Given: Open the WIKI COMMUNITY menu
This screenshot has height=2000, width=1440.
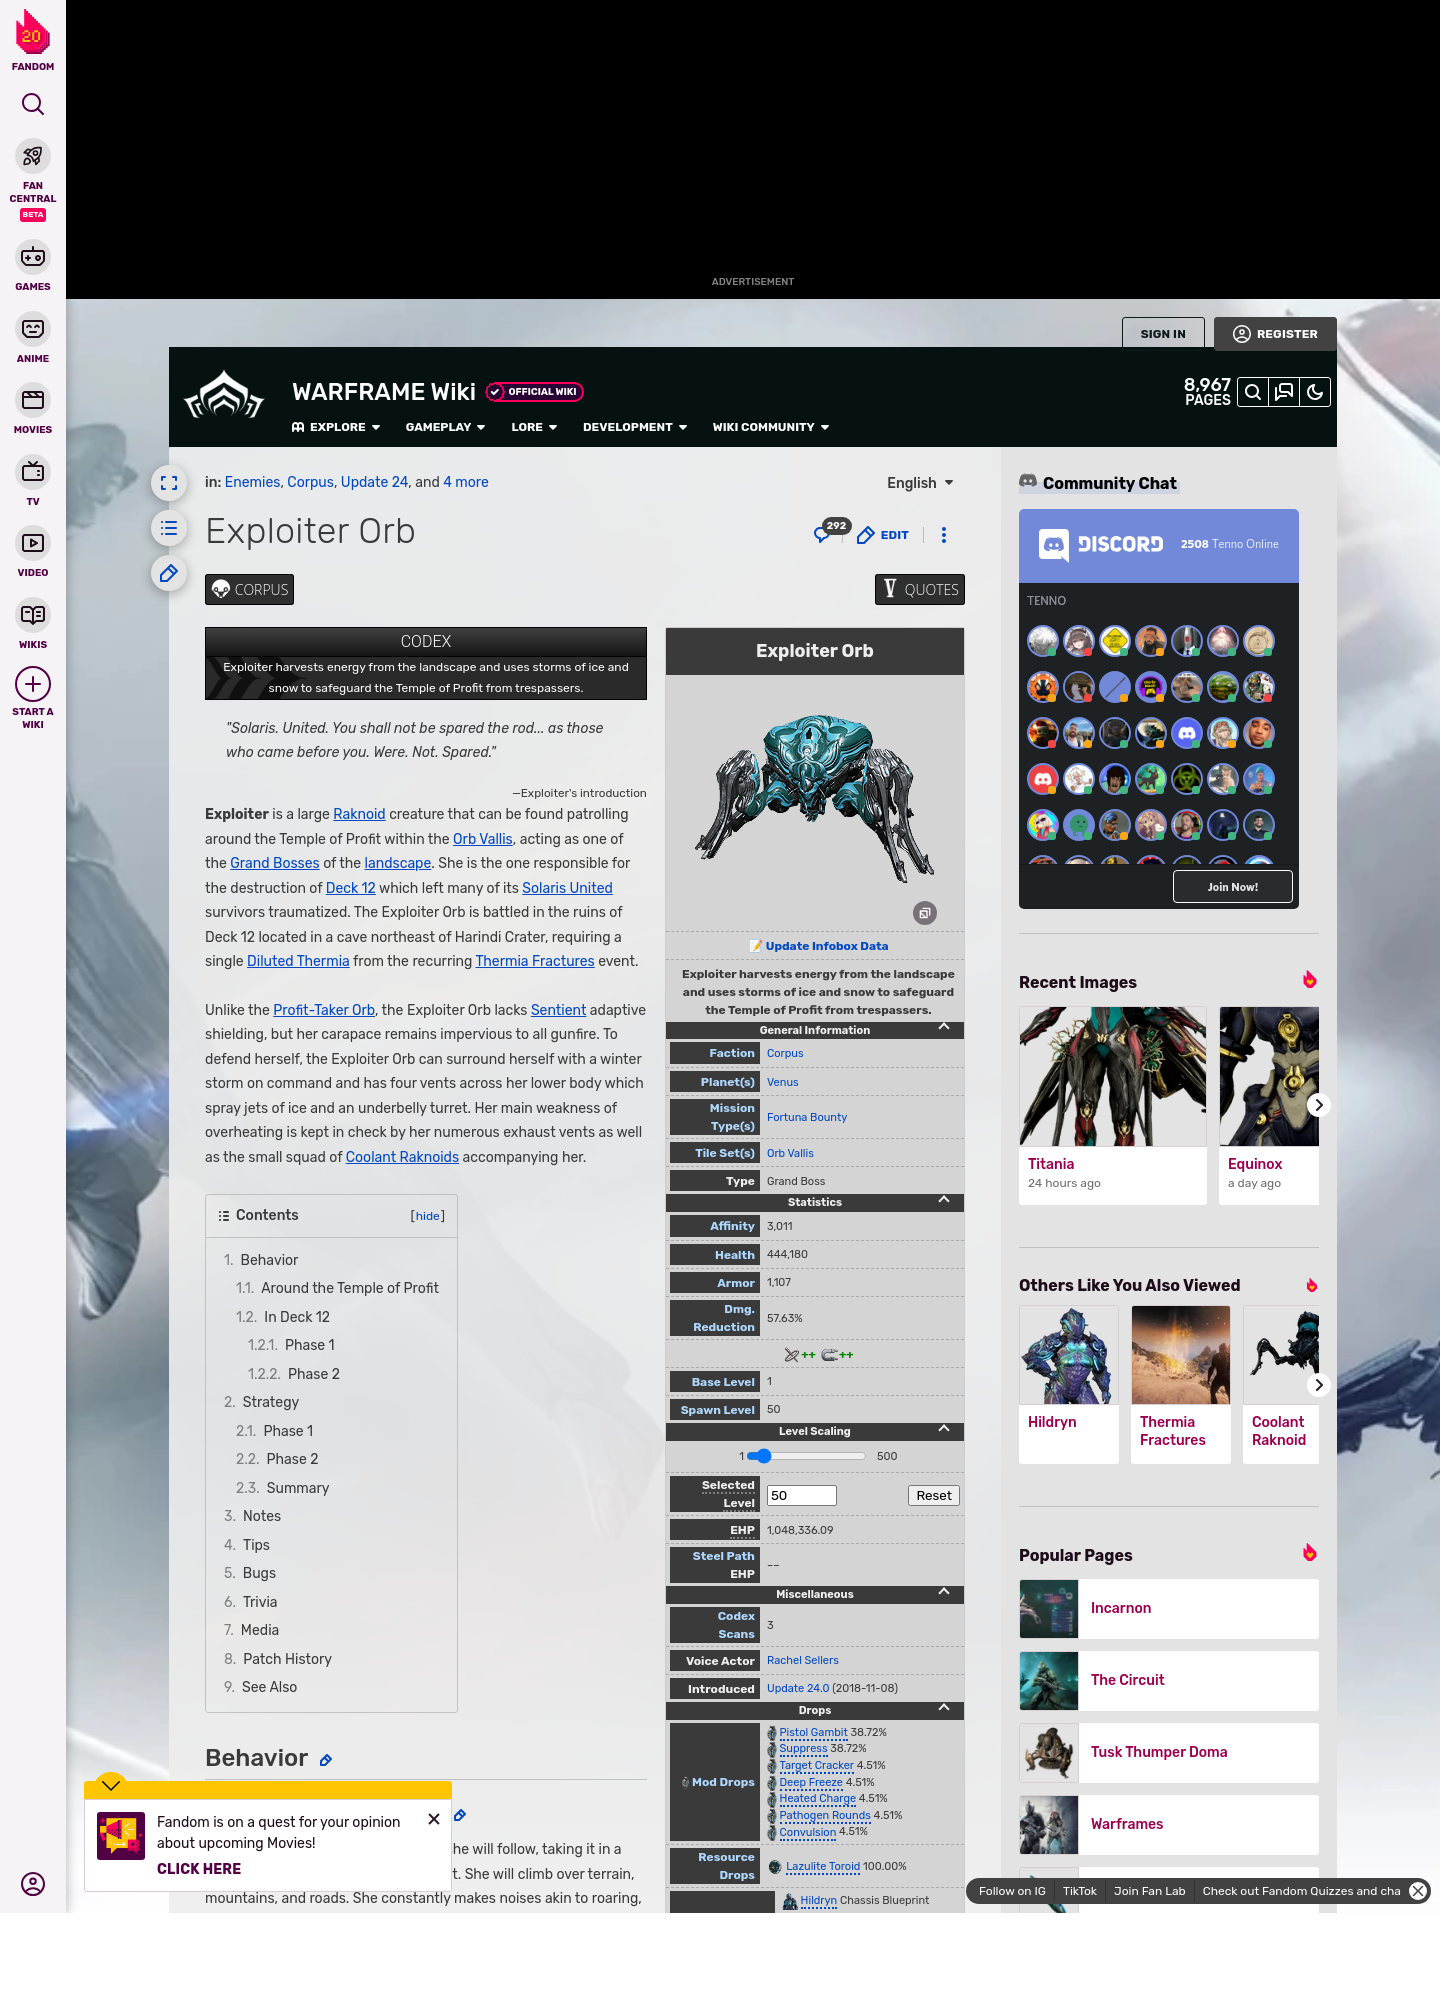Looking at the screenshot, I should (x=771, y=427).
